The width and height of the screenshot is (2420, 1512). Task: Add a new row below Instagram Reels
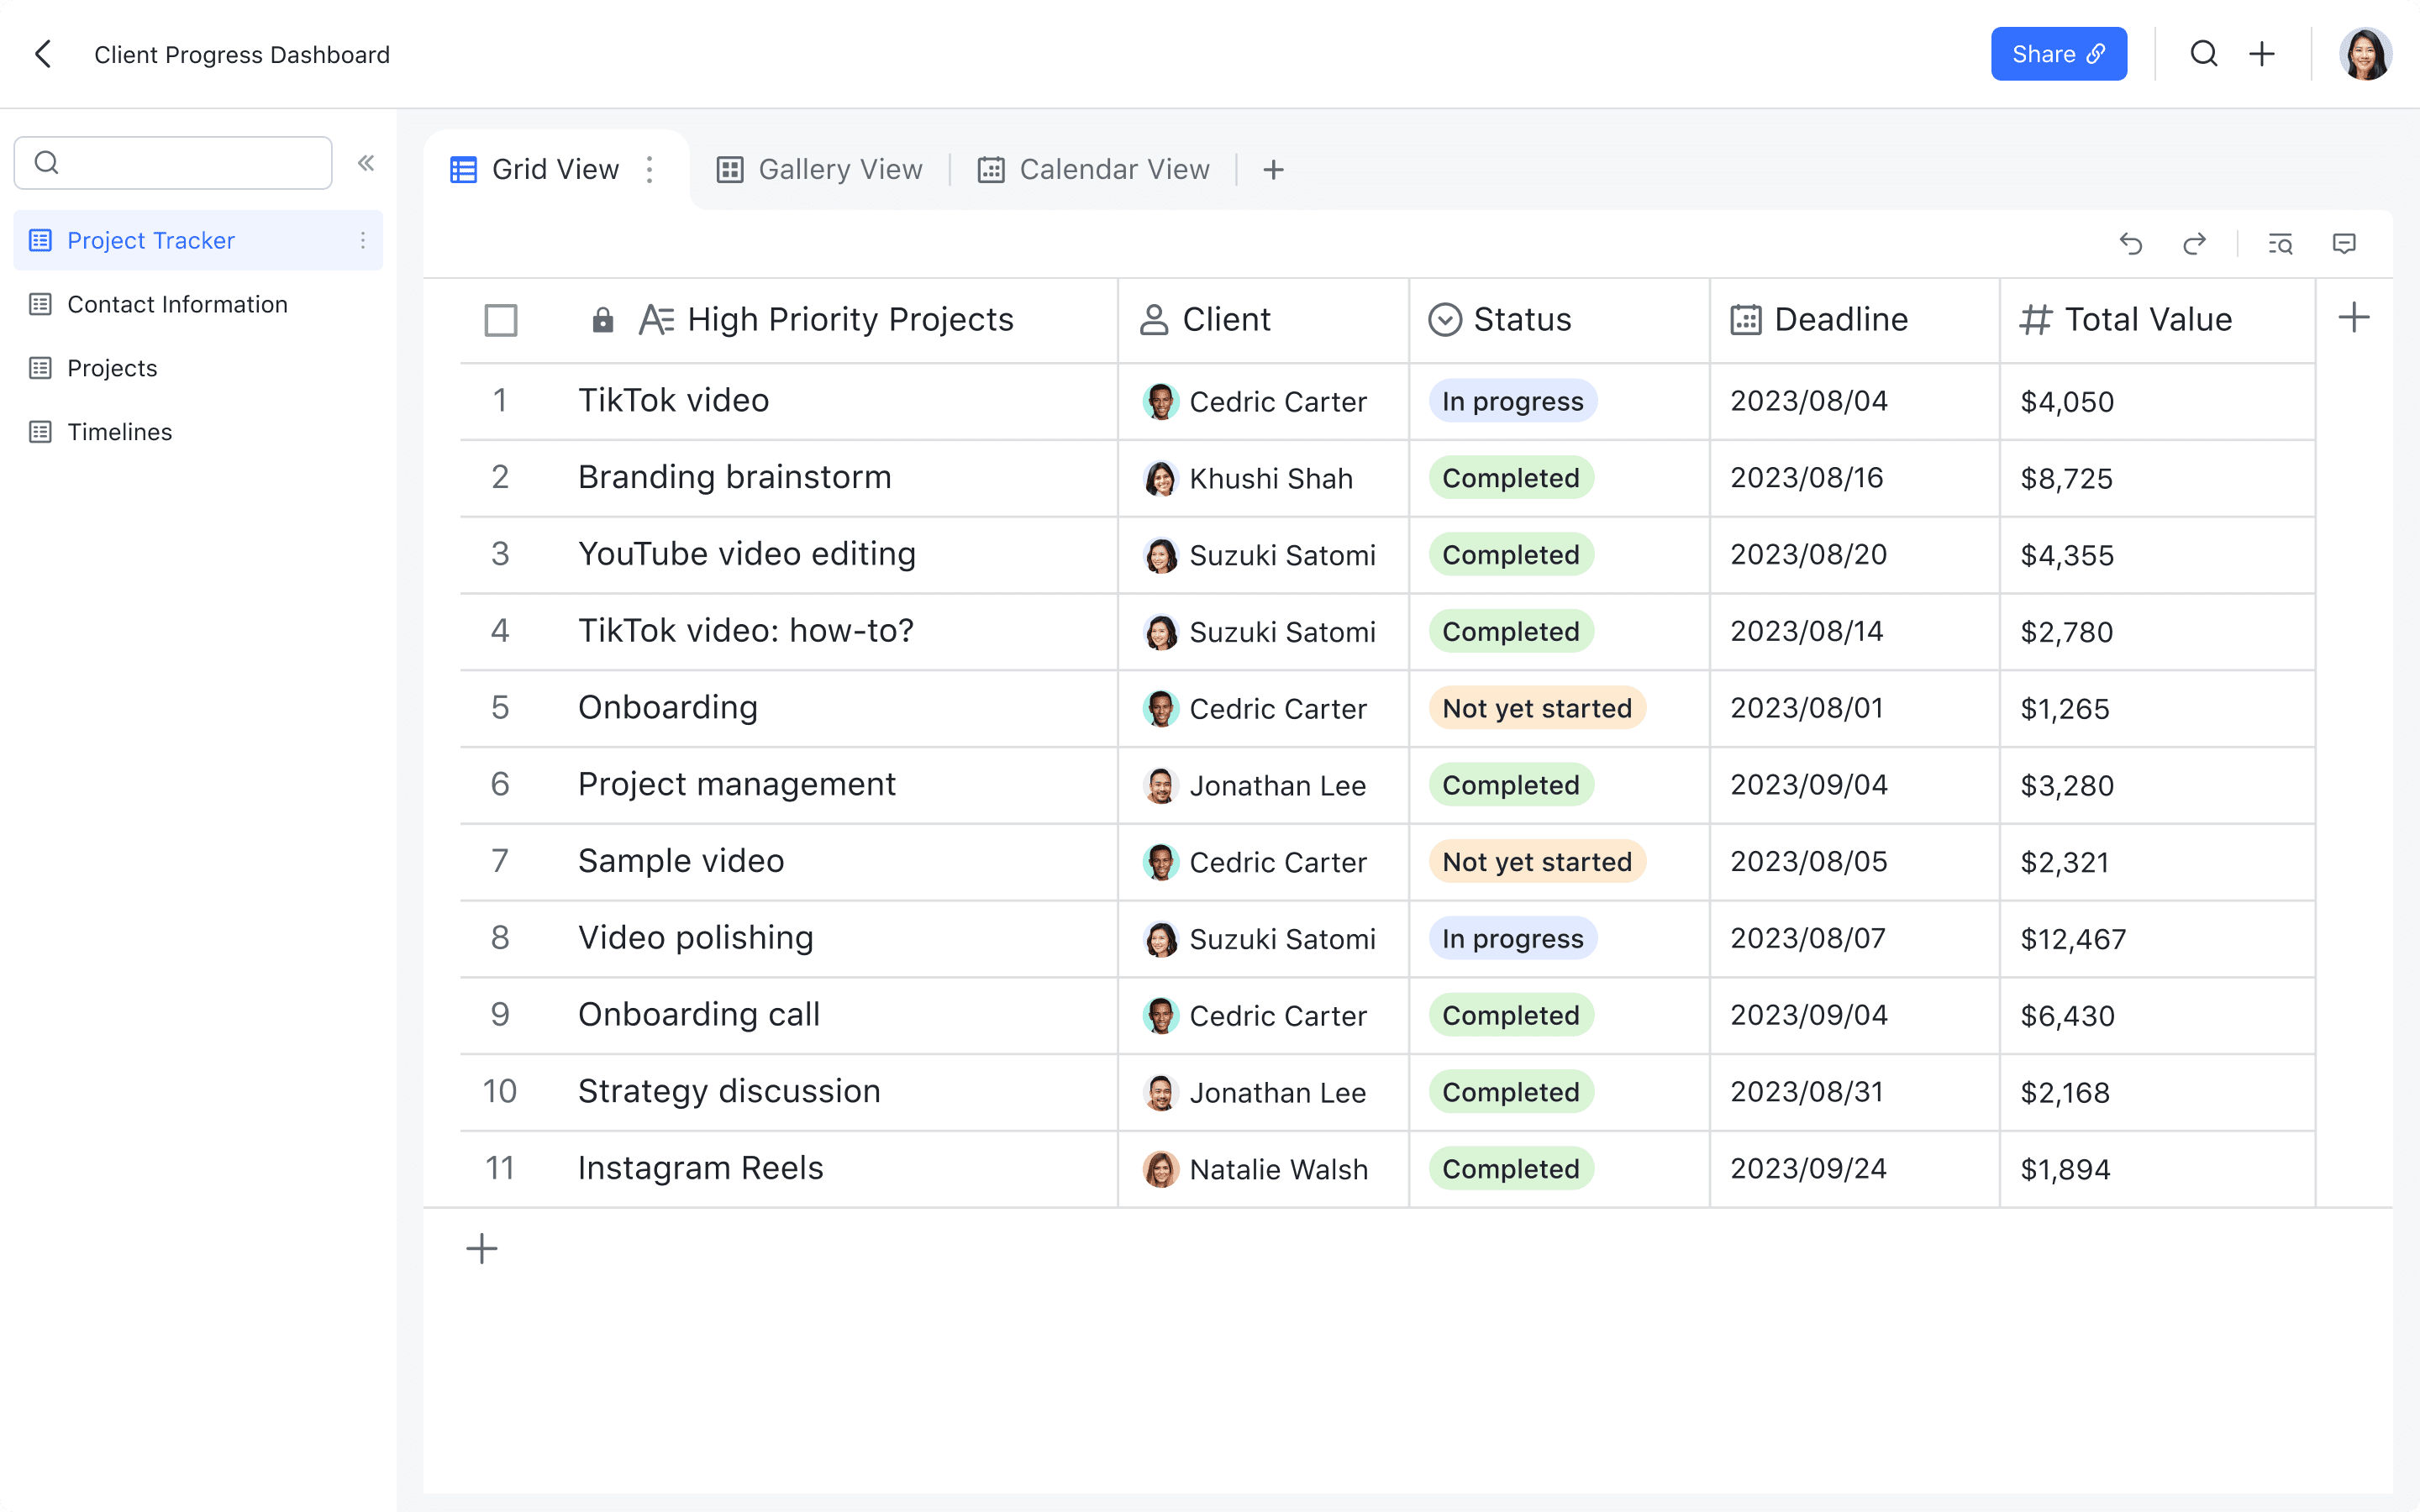click(482, 1248)
